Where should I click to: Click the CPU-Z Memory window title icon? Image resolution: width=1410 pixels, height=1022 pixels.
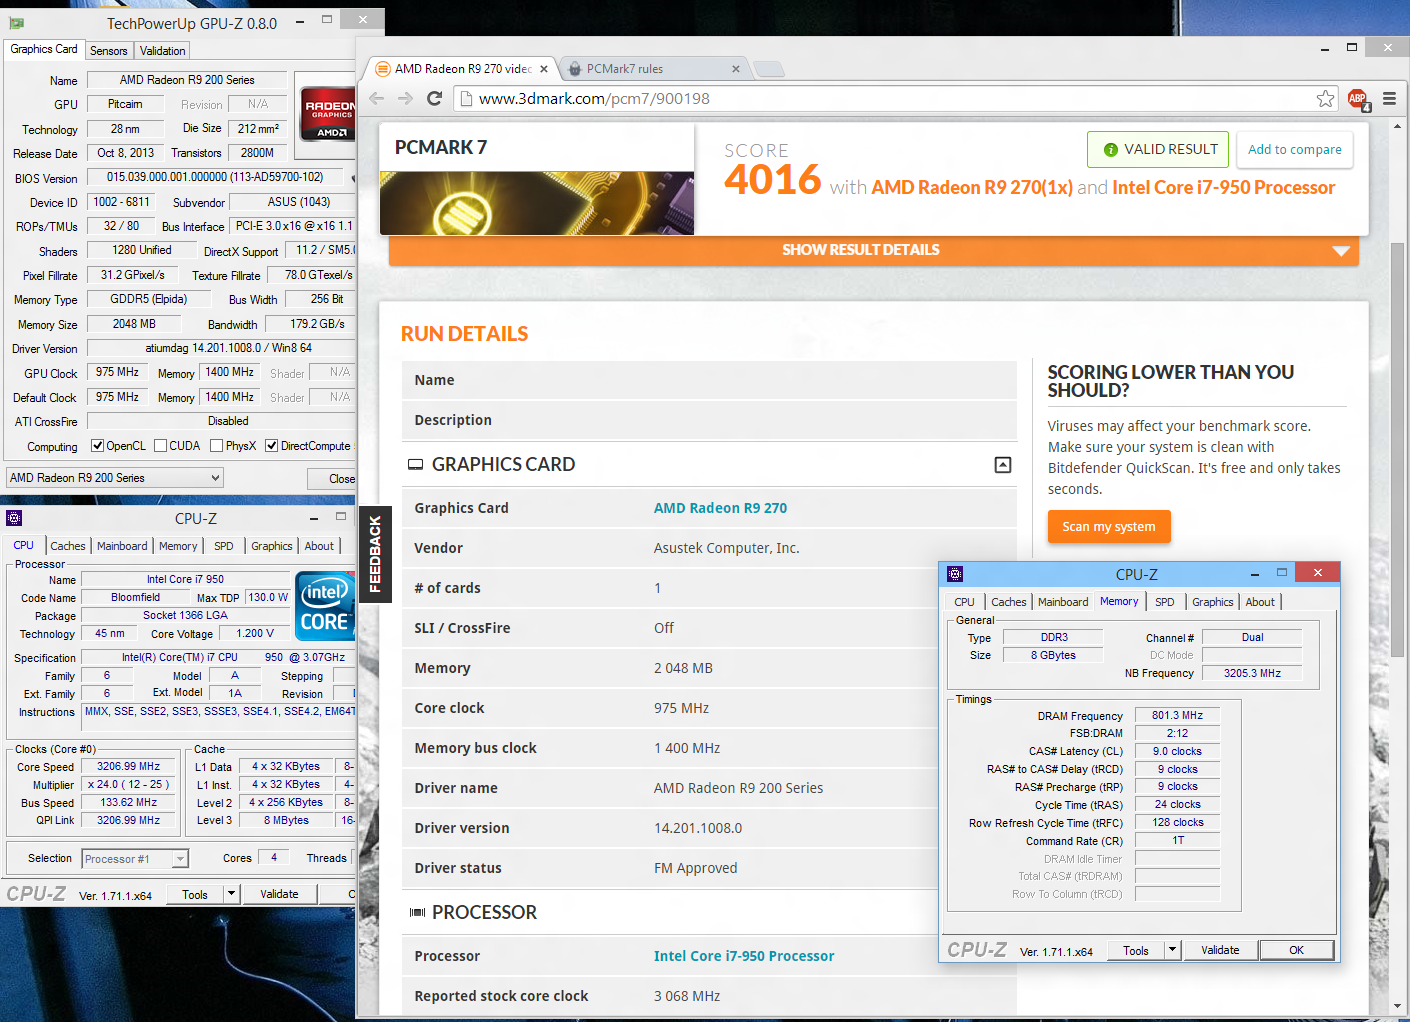coord(955,574)
